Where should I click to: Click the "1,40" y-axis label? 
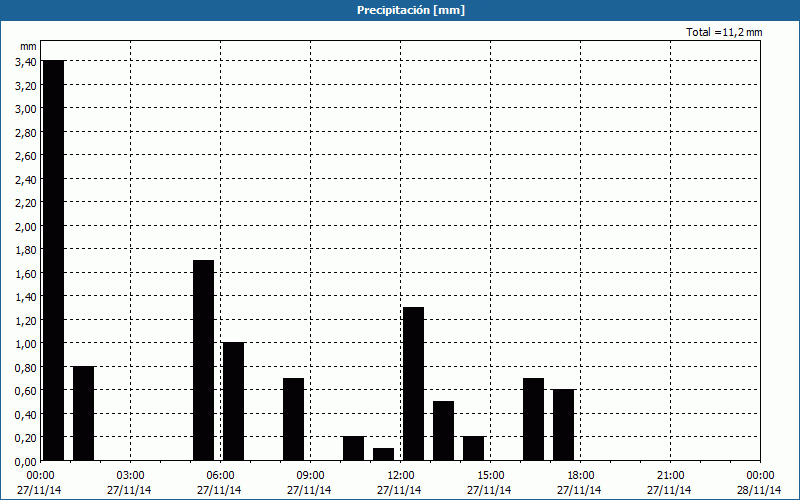(26, 296)
